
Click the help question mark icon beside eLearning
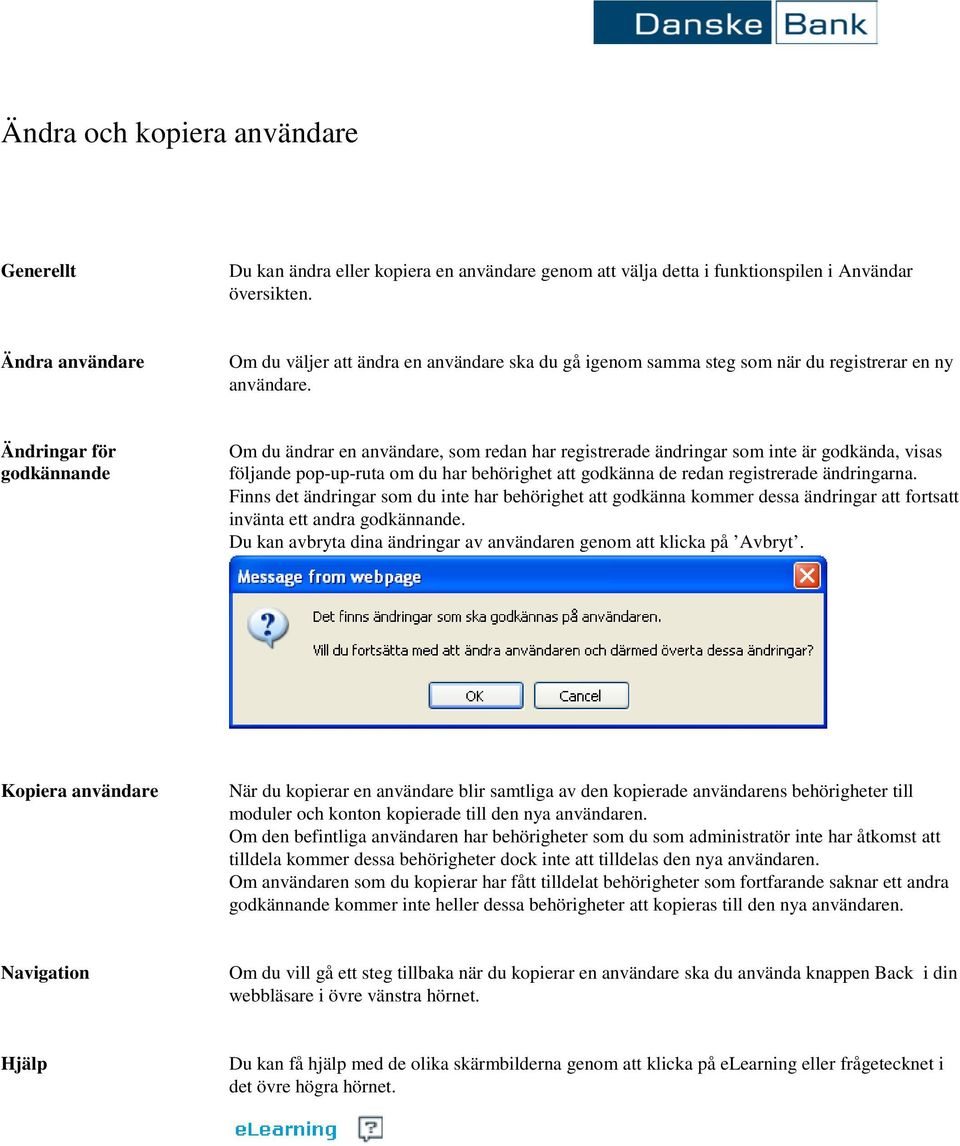coord(370,1128)
